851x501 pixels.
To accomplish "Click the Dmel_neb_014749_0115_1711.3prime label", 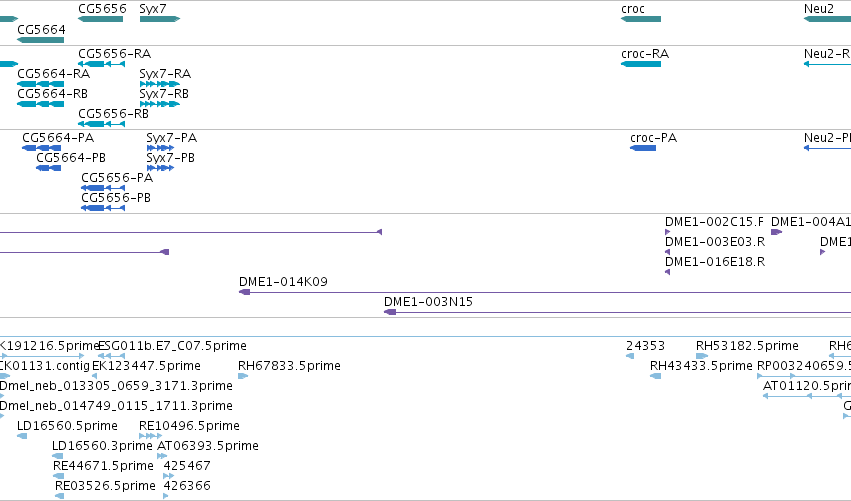I will point(116,406).
